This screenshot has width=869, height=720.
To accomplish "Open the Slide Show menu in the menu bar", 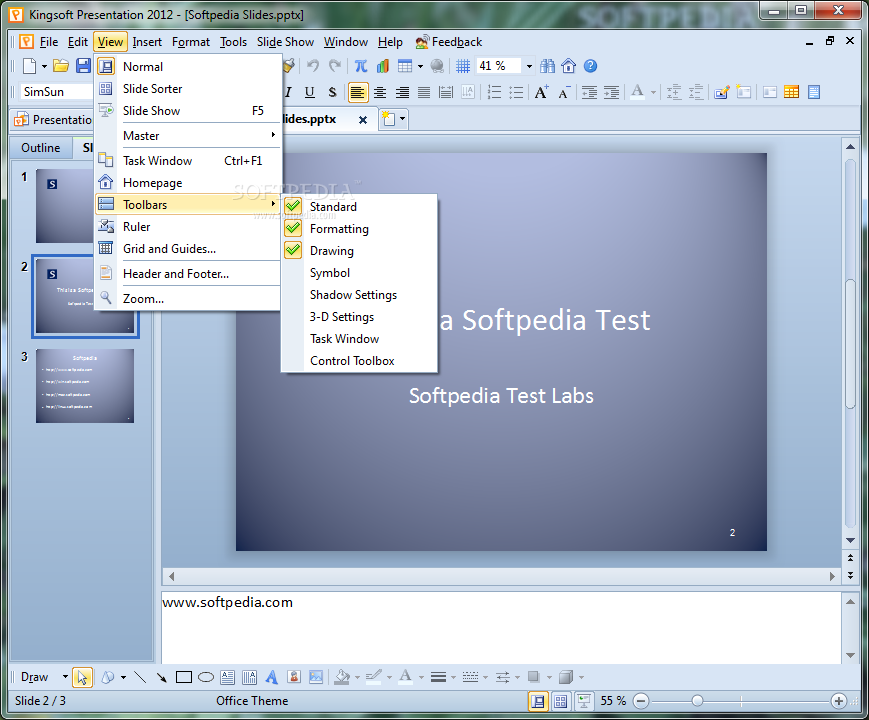I will coord(285,42).
